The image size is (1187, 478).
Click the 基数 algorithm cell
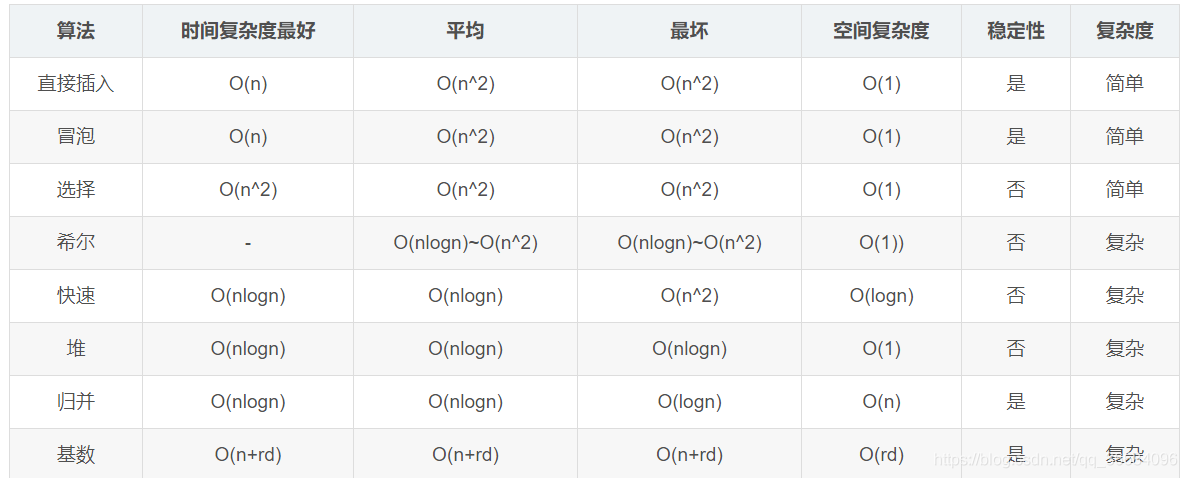[76, 455]
